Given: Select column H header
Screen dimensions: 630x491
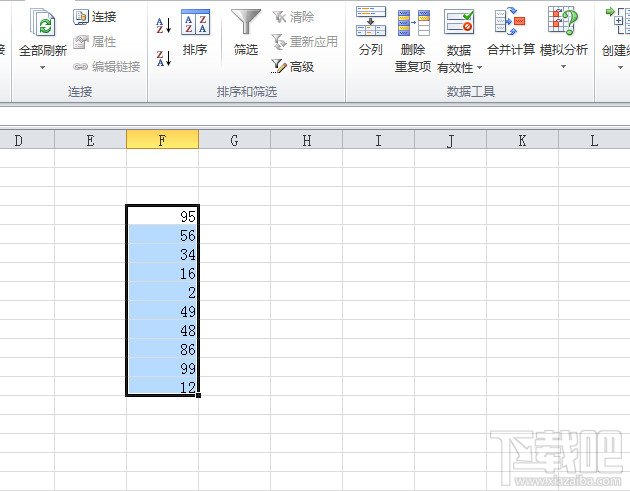Looking at the screenshot, I should [307, 140].
